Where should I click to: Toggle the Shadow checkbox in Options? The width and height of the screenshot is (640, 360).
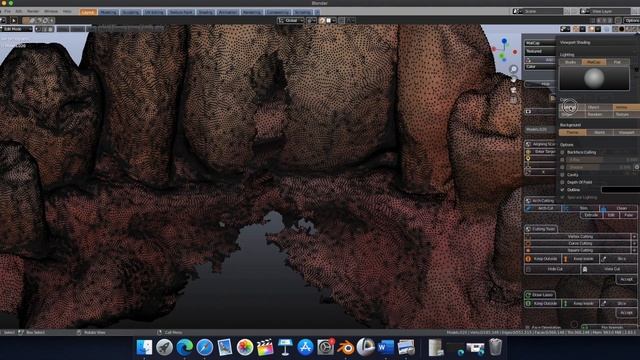click(562, 167)
